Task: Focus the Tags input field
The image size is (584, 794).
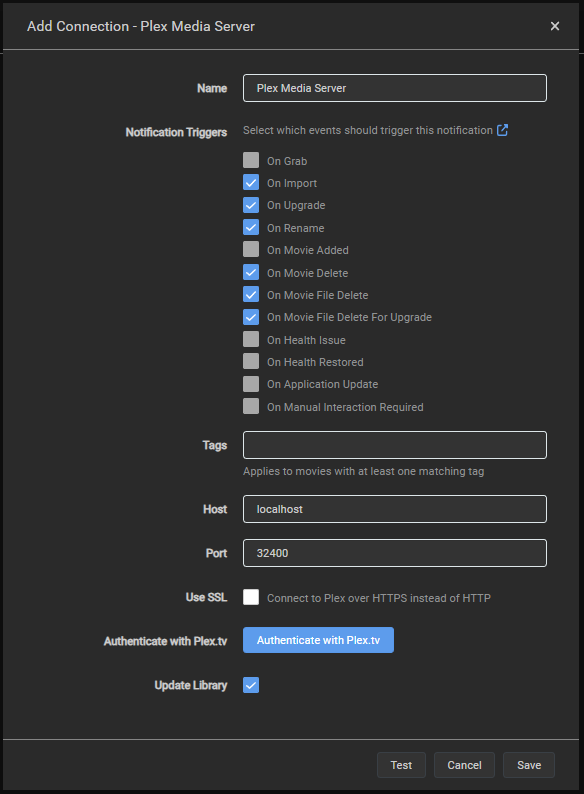Action: click(395, 445)
